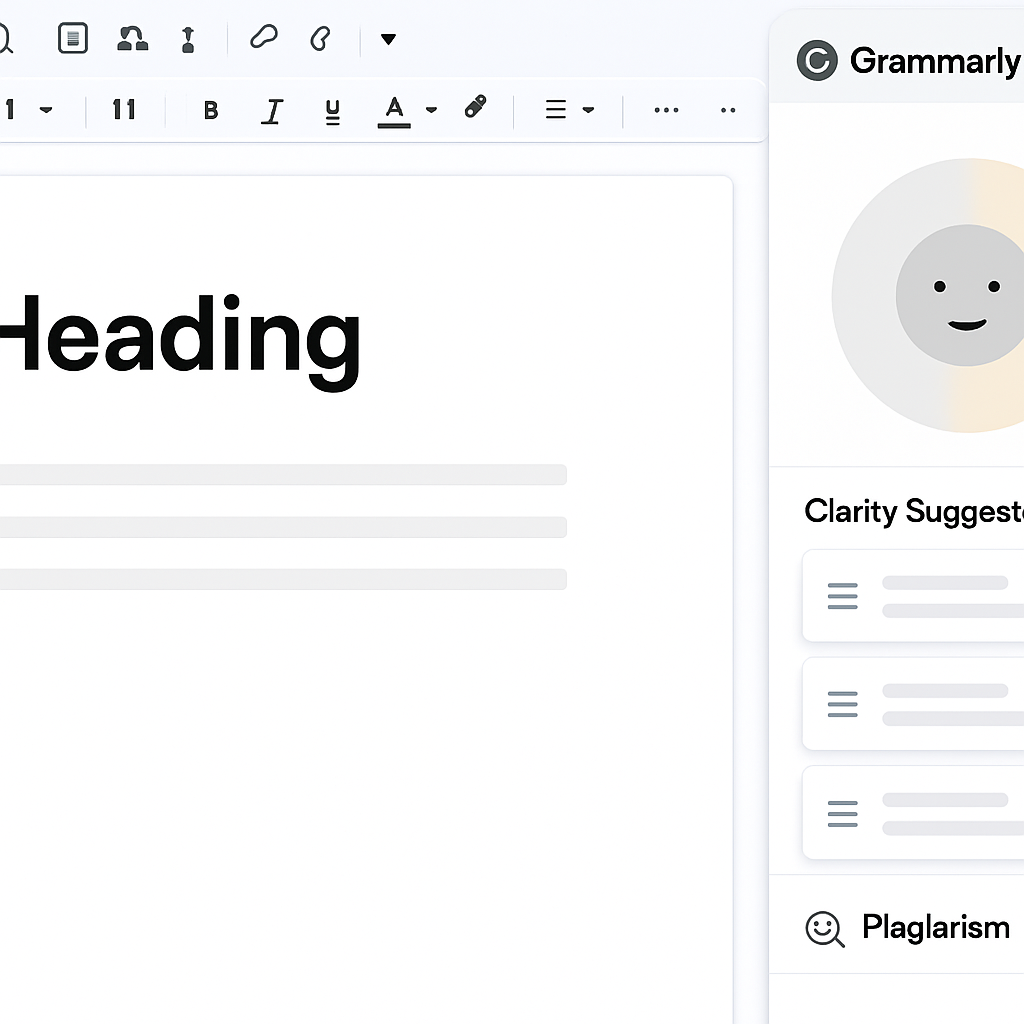Open the black triangle dropdown in top toolbar

coord(388,39)
